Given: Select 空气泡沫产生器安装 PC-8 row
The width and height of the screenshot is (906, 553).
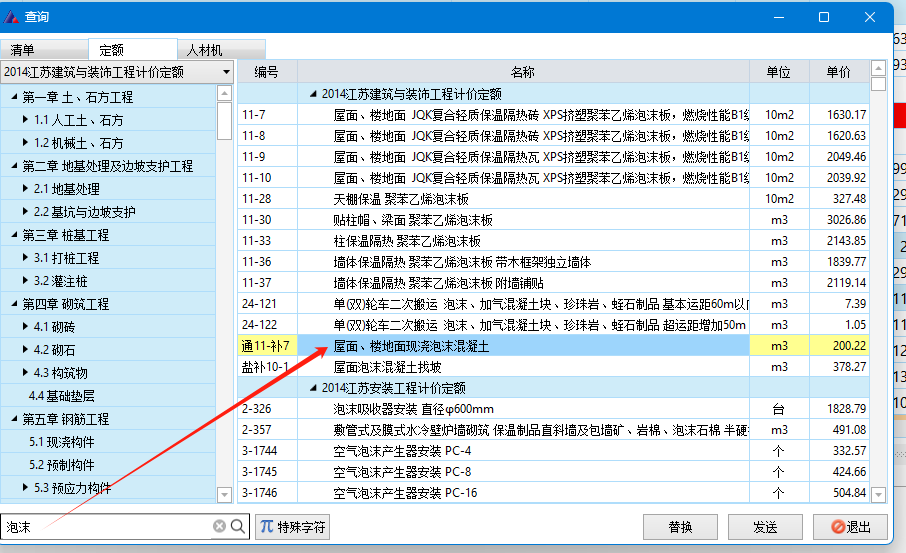Looking at the screenshot, I should click(554, 472).
